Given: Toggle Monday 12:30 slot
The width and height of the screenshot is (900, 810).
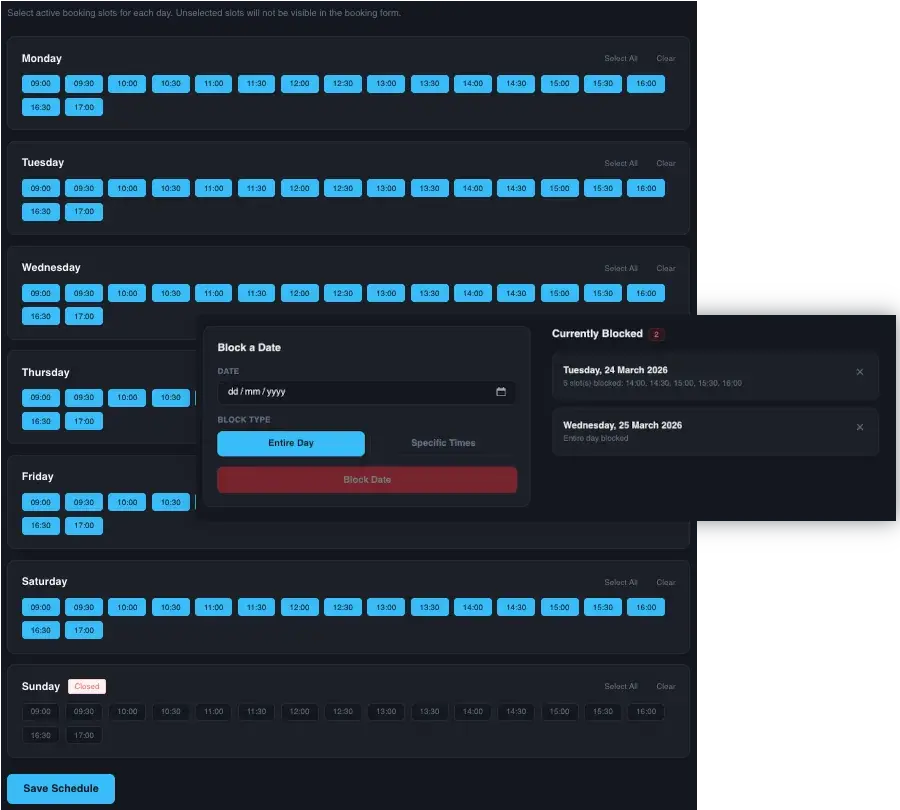Looking at the screenshot, I should 343,84.
